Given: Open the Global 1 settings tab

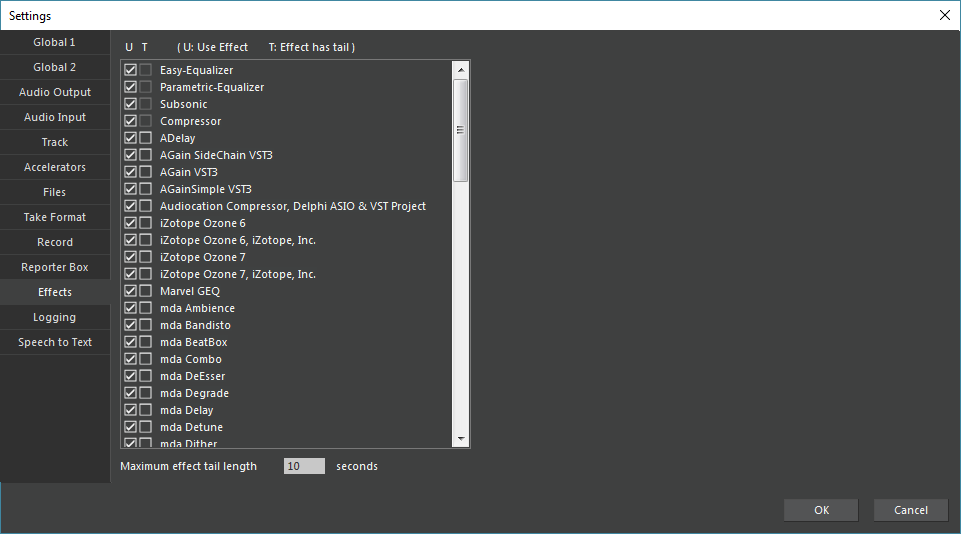Looking at the screenshot, I should point(55,42).
